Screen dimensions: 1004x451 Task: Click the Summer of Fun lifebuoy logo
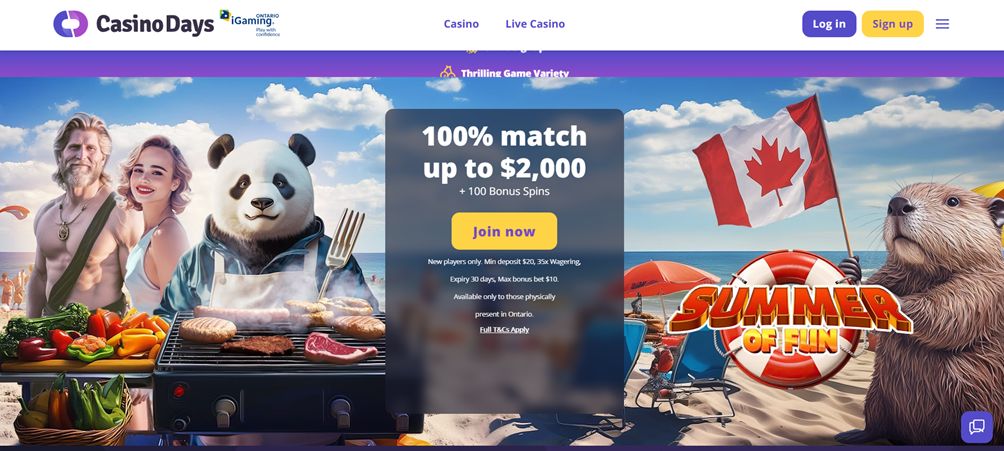click(789, 316)
